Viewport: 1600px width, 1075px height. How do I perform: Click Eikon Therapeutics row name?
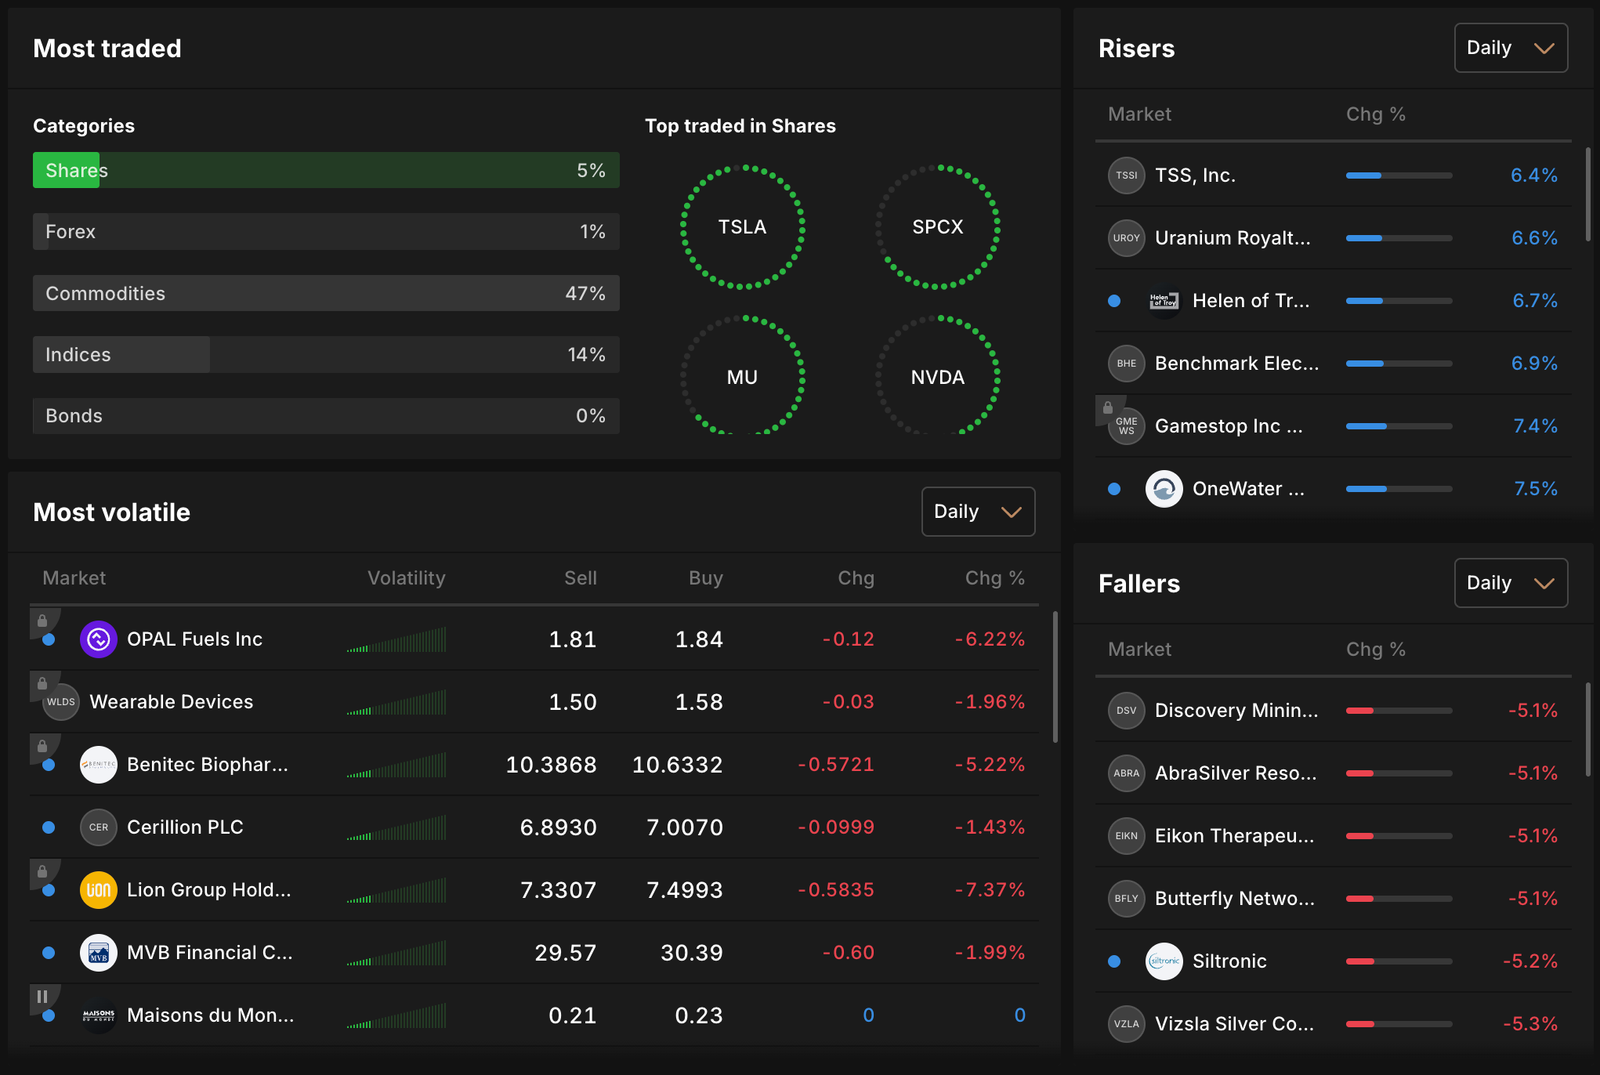tap(1234, 836)
